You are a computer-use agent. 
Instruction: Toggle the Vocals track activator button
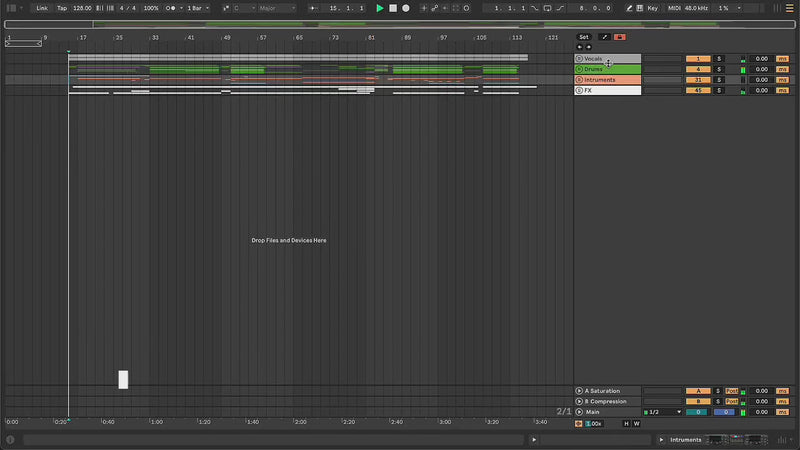point(698,59)
